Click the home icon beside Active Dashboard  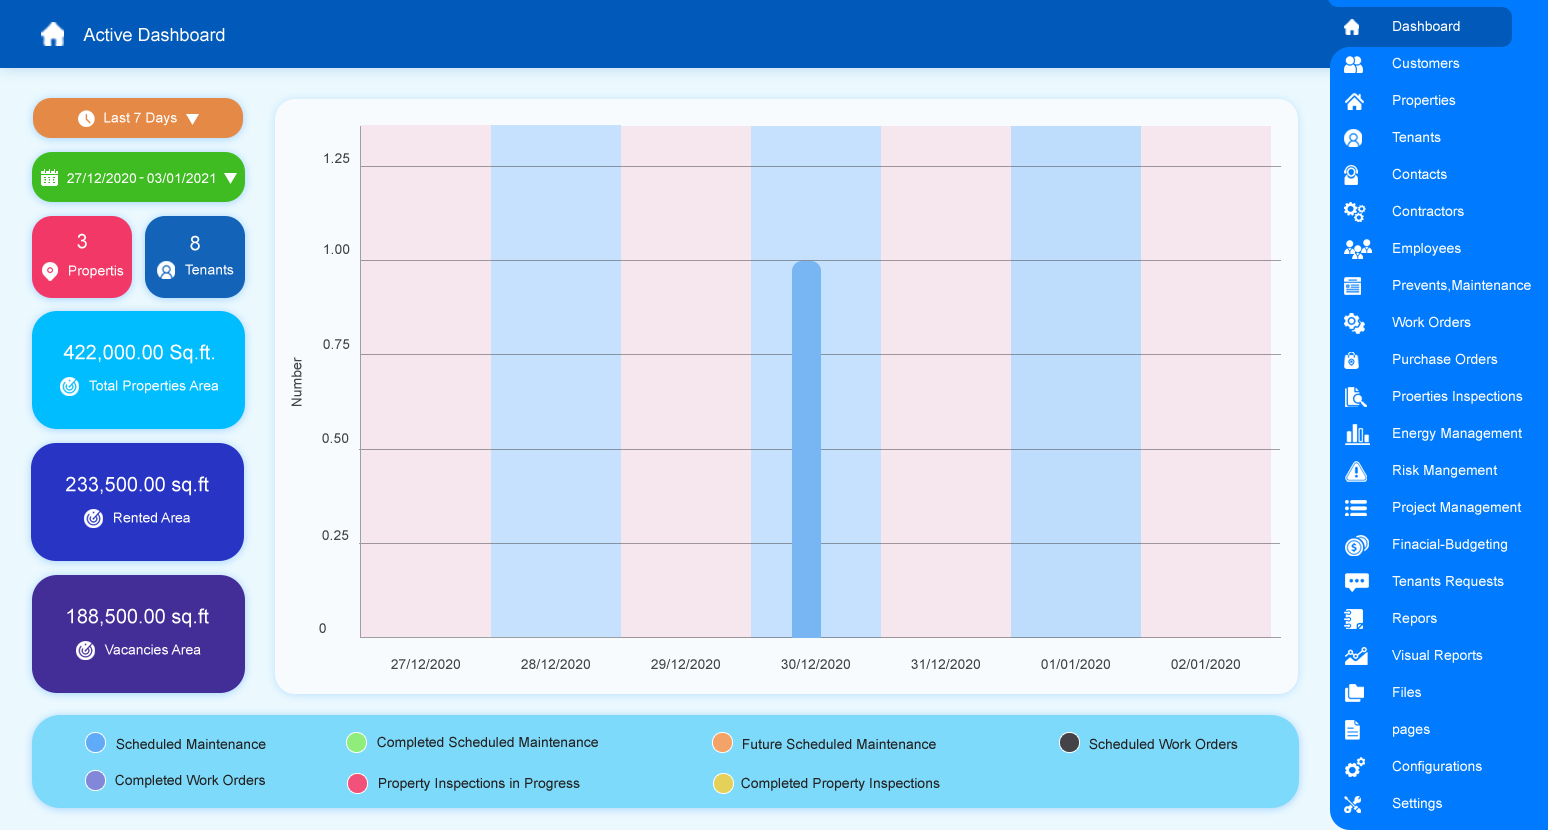[53, 35]
